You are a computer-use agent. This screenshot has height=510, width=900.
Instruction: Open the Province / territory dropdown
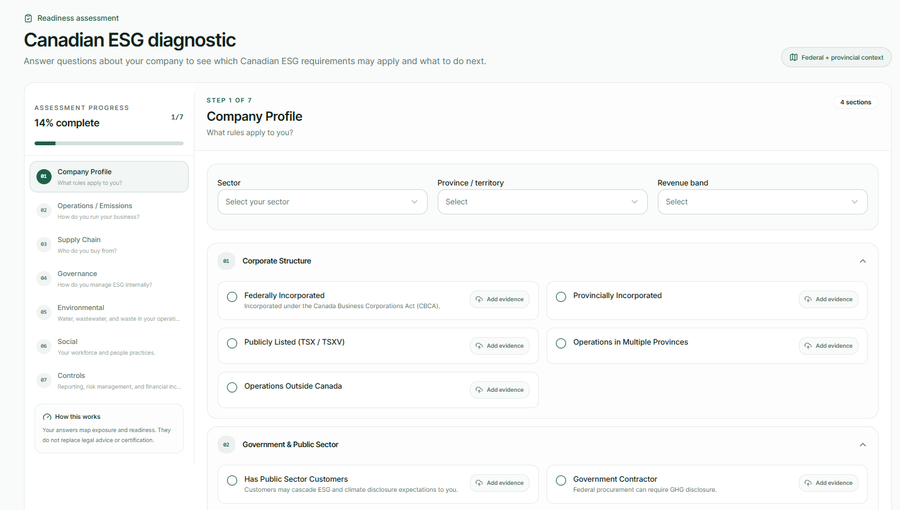(x=542, y=202)
